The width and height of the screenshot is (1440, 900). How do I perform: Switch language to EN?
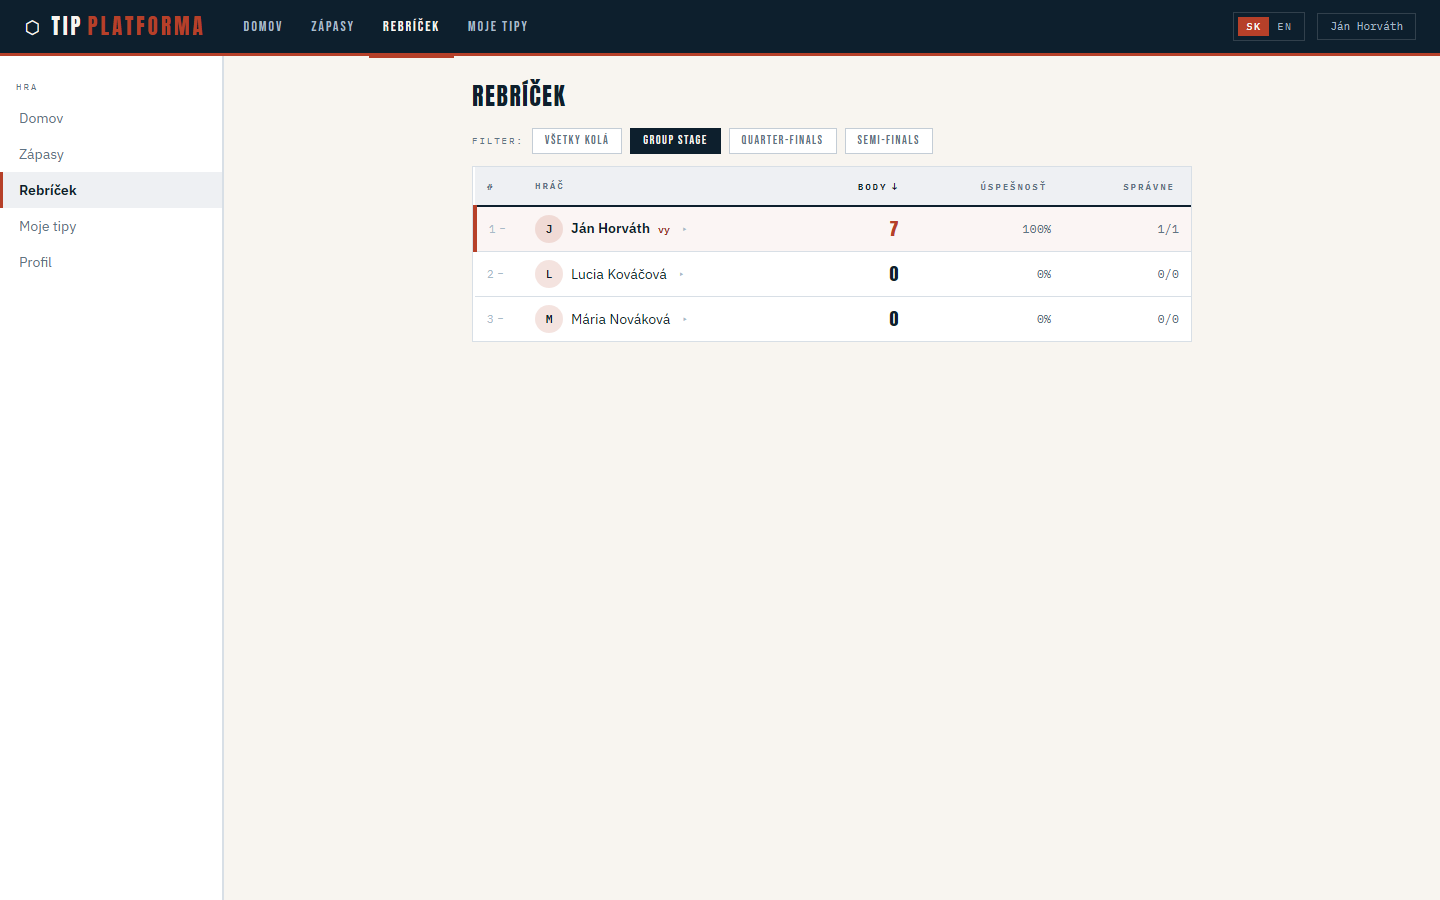tap(1285, 27)
